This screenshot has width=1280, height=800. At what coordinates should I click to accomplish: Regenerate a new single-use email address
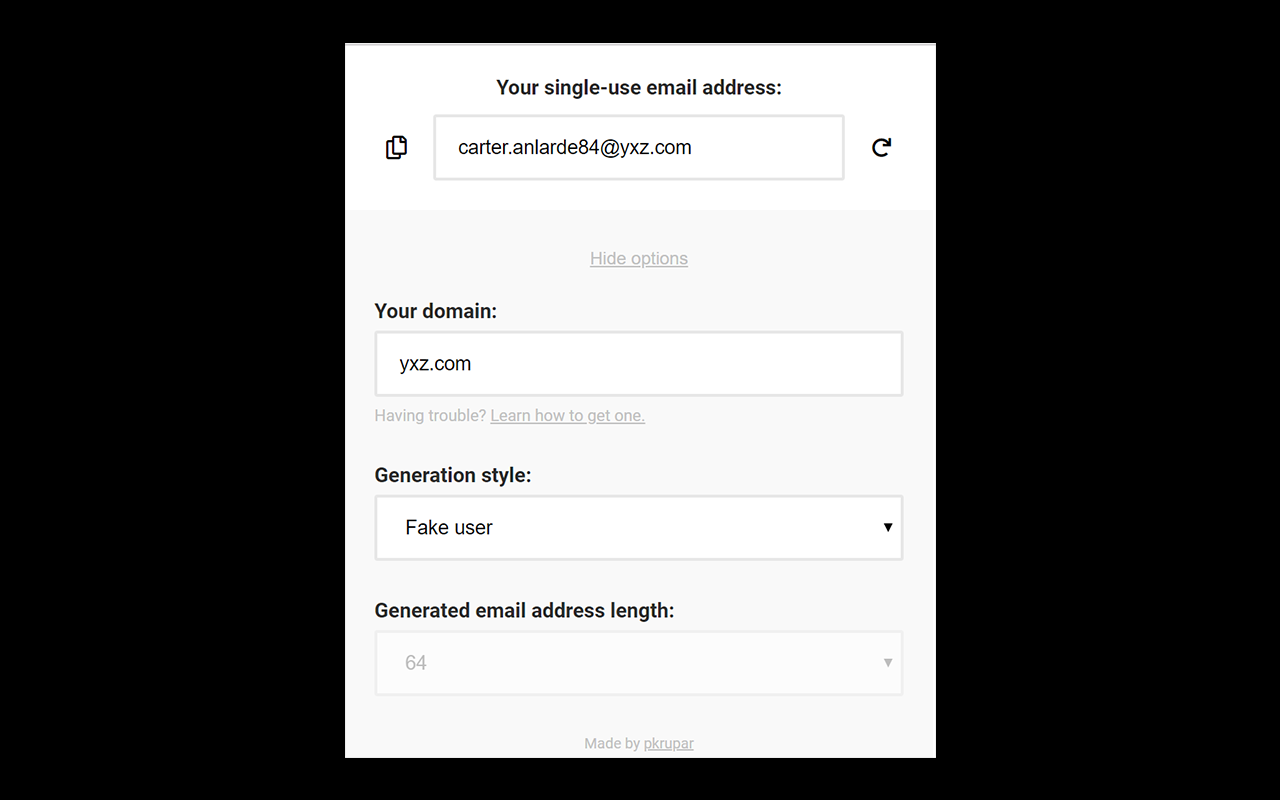[x=881, y=147]
